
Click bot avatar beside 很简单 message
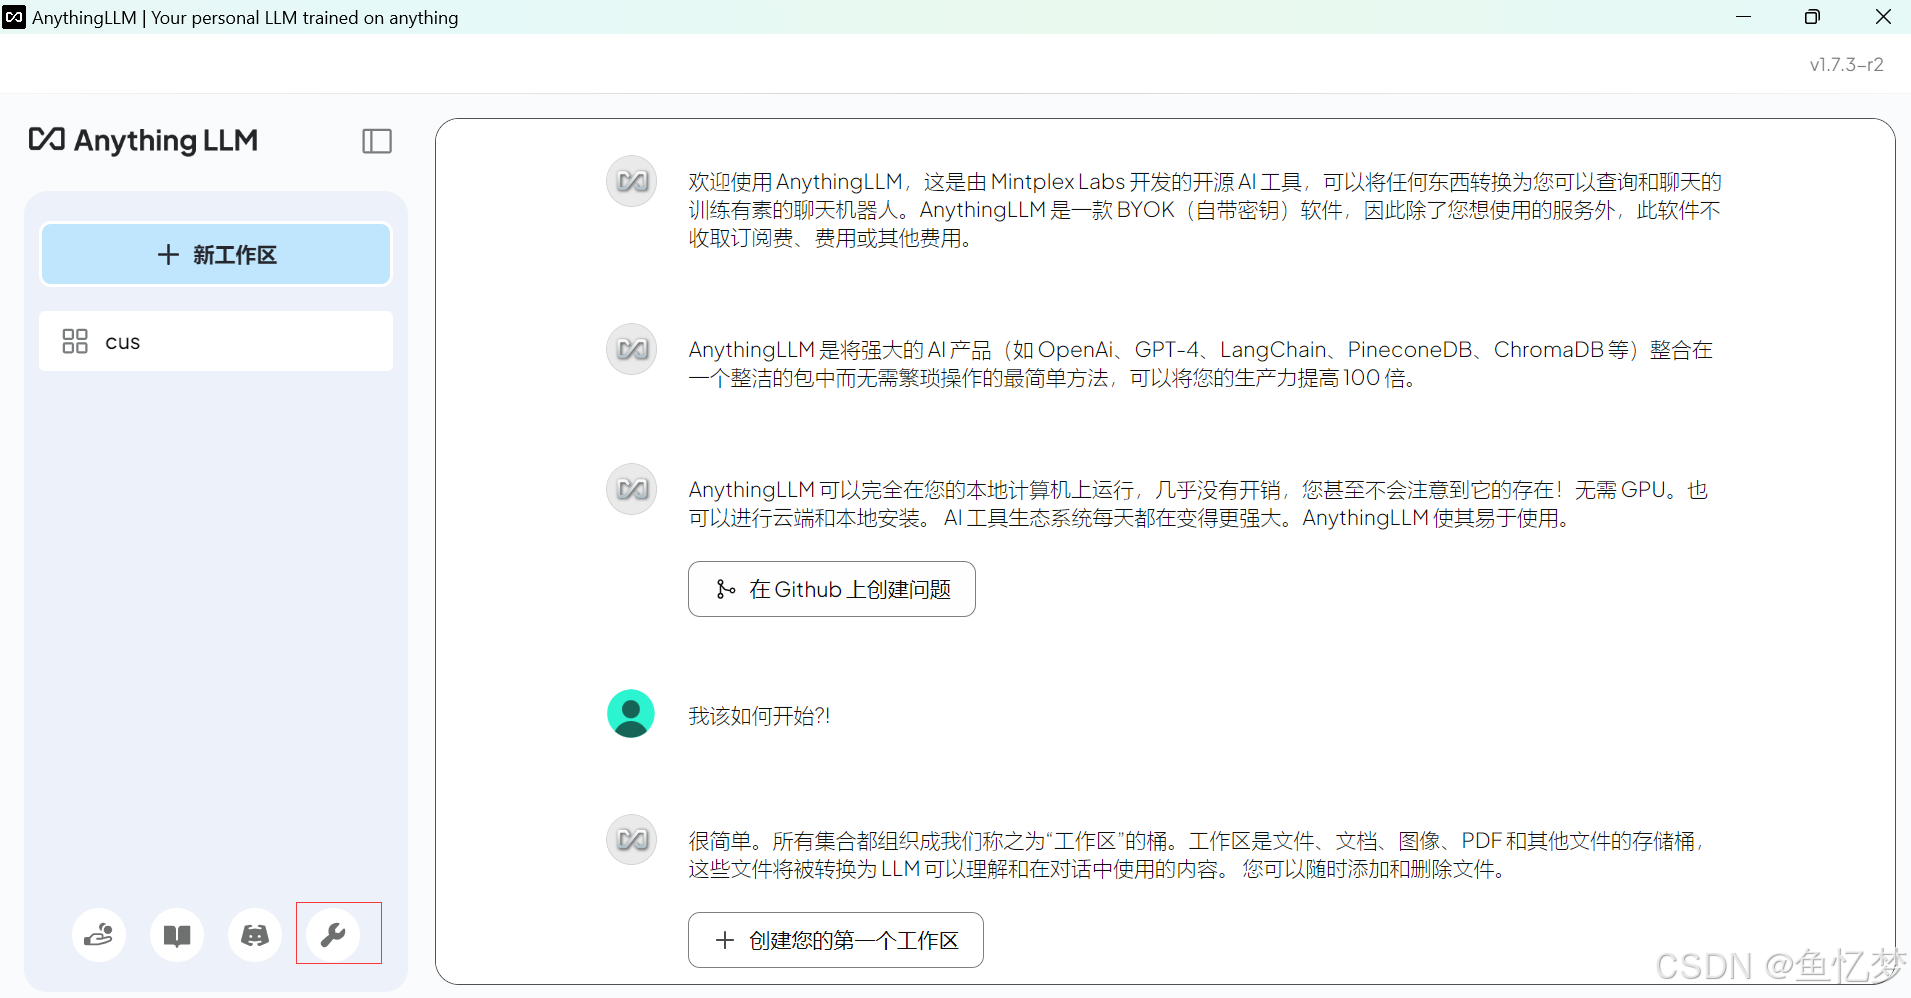[632, 839]
